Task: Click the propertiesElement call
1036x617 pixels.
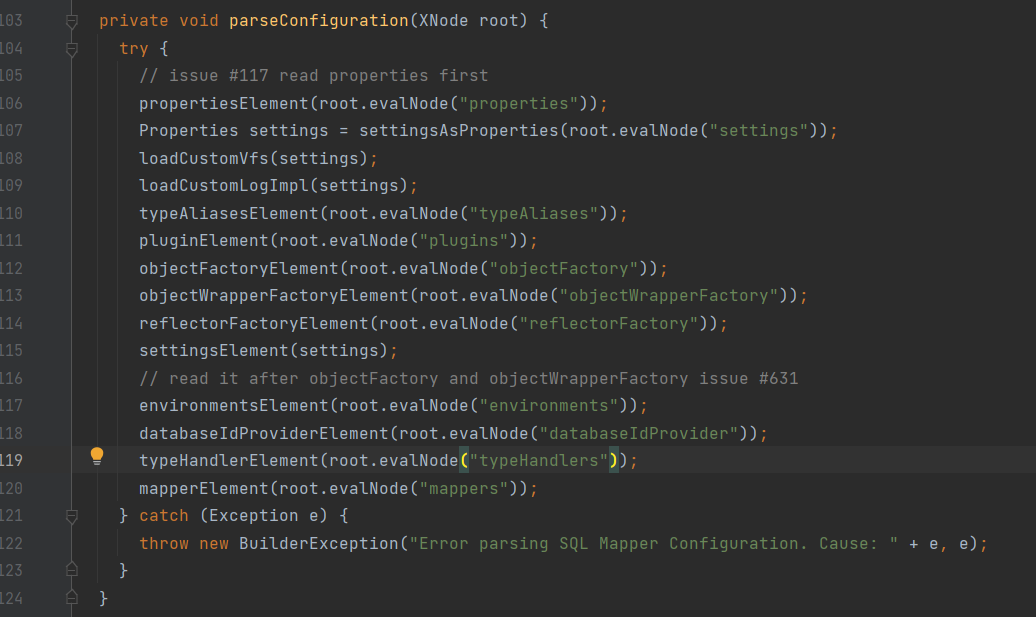Action: tap(223, 103)
